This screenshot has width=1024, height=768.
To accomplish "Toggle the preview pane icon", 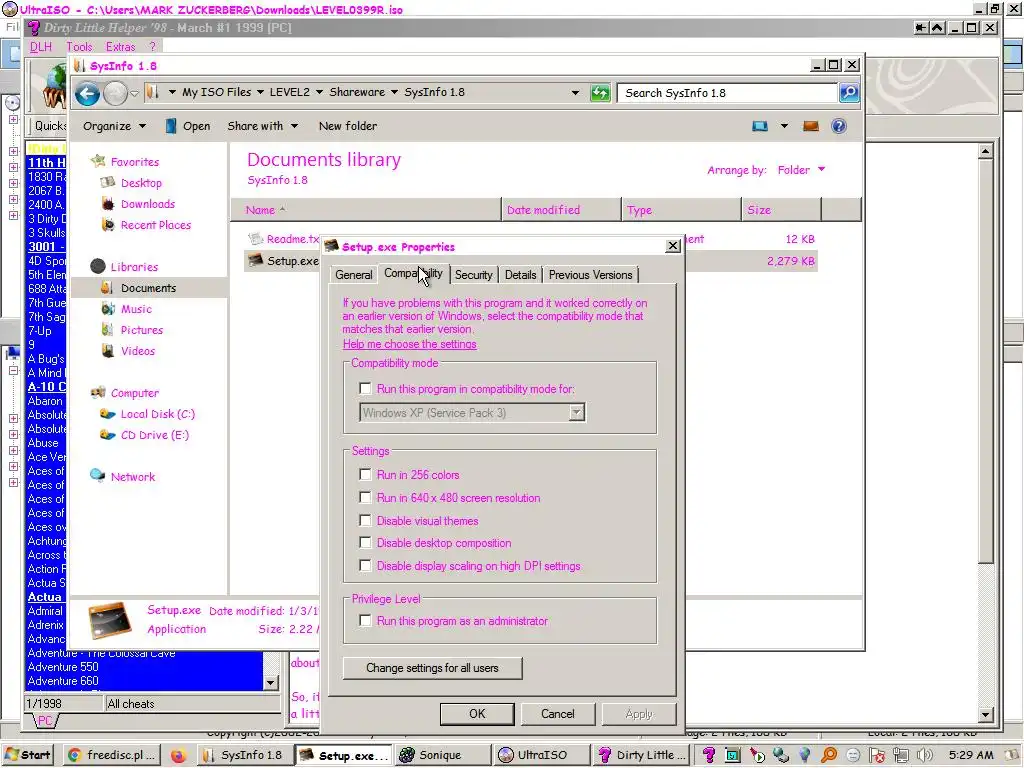I will (x=810, y=126).
